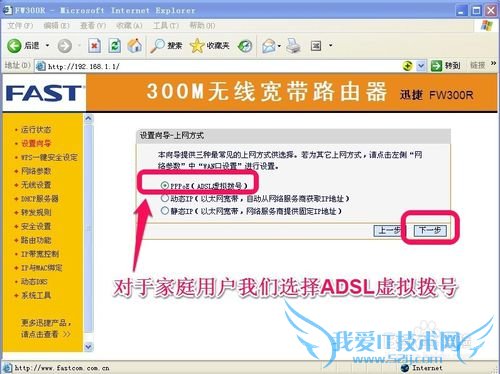Screen dimensions: 500x374
Task: Open the 查看(V) menu
Action: [x=93, y=26]
